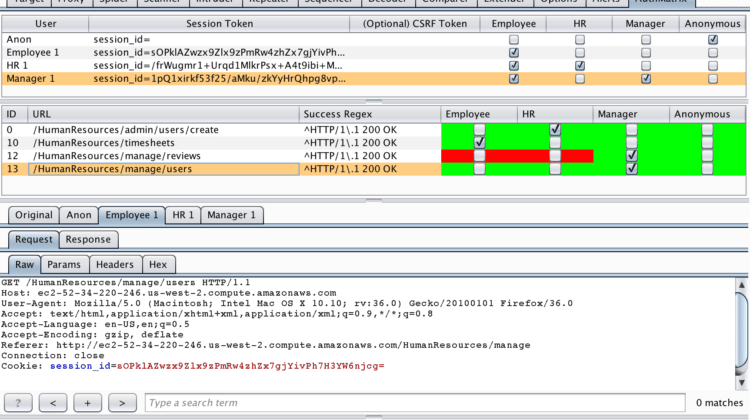This screenshot has height=420, width=750.
Task: Click the Employee 1 session token cell
Action: tap(219, 53)
